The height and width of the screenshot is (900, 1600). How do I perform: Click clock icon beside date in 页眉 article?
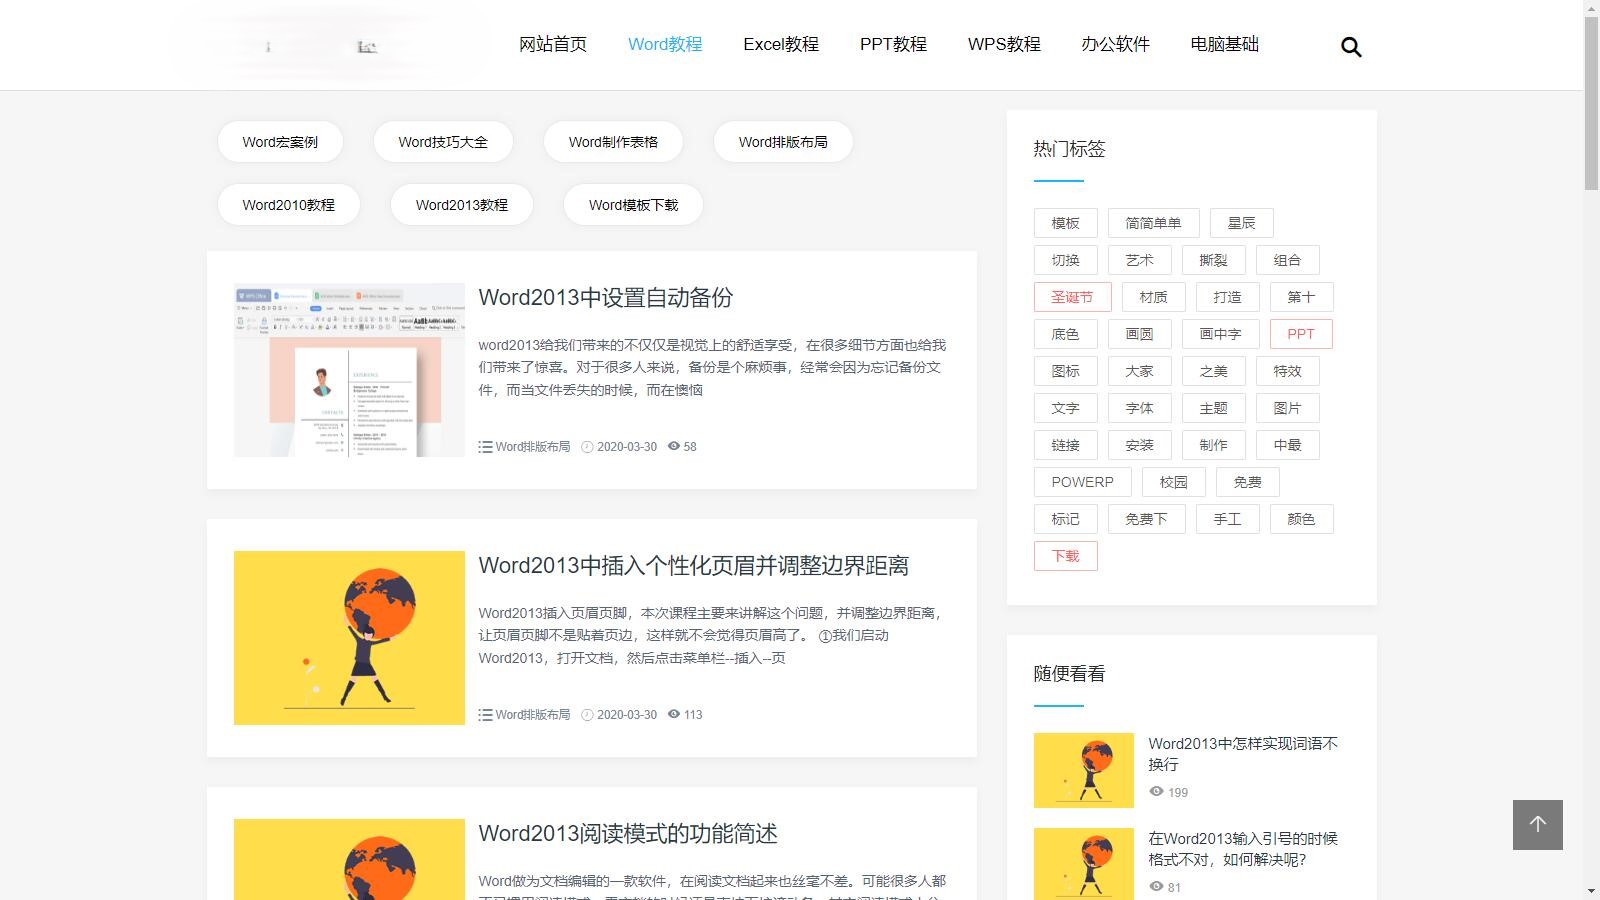[x=587, y=715]
